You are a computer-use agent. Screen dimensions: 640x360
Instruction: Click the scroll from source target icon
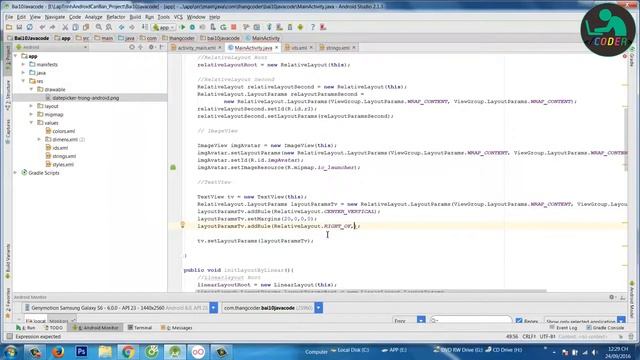click(131, 47)
